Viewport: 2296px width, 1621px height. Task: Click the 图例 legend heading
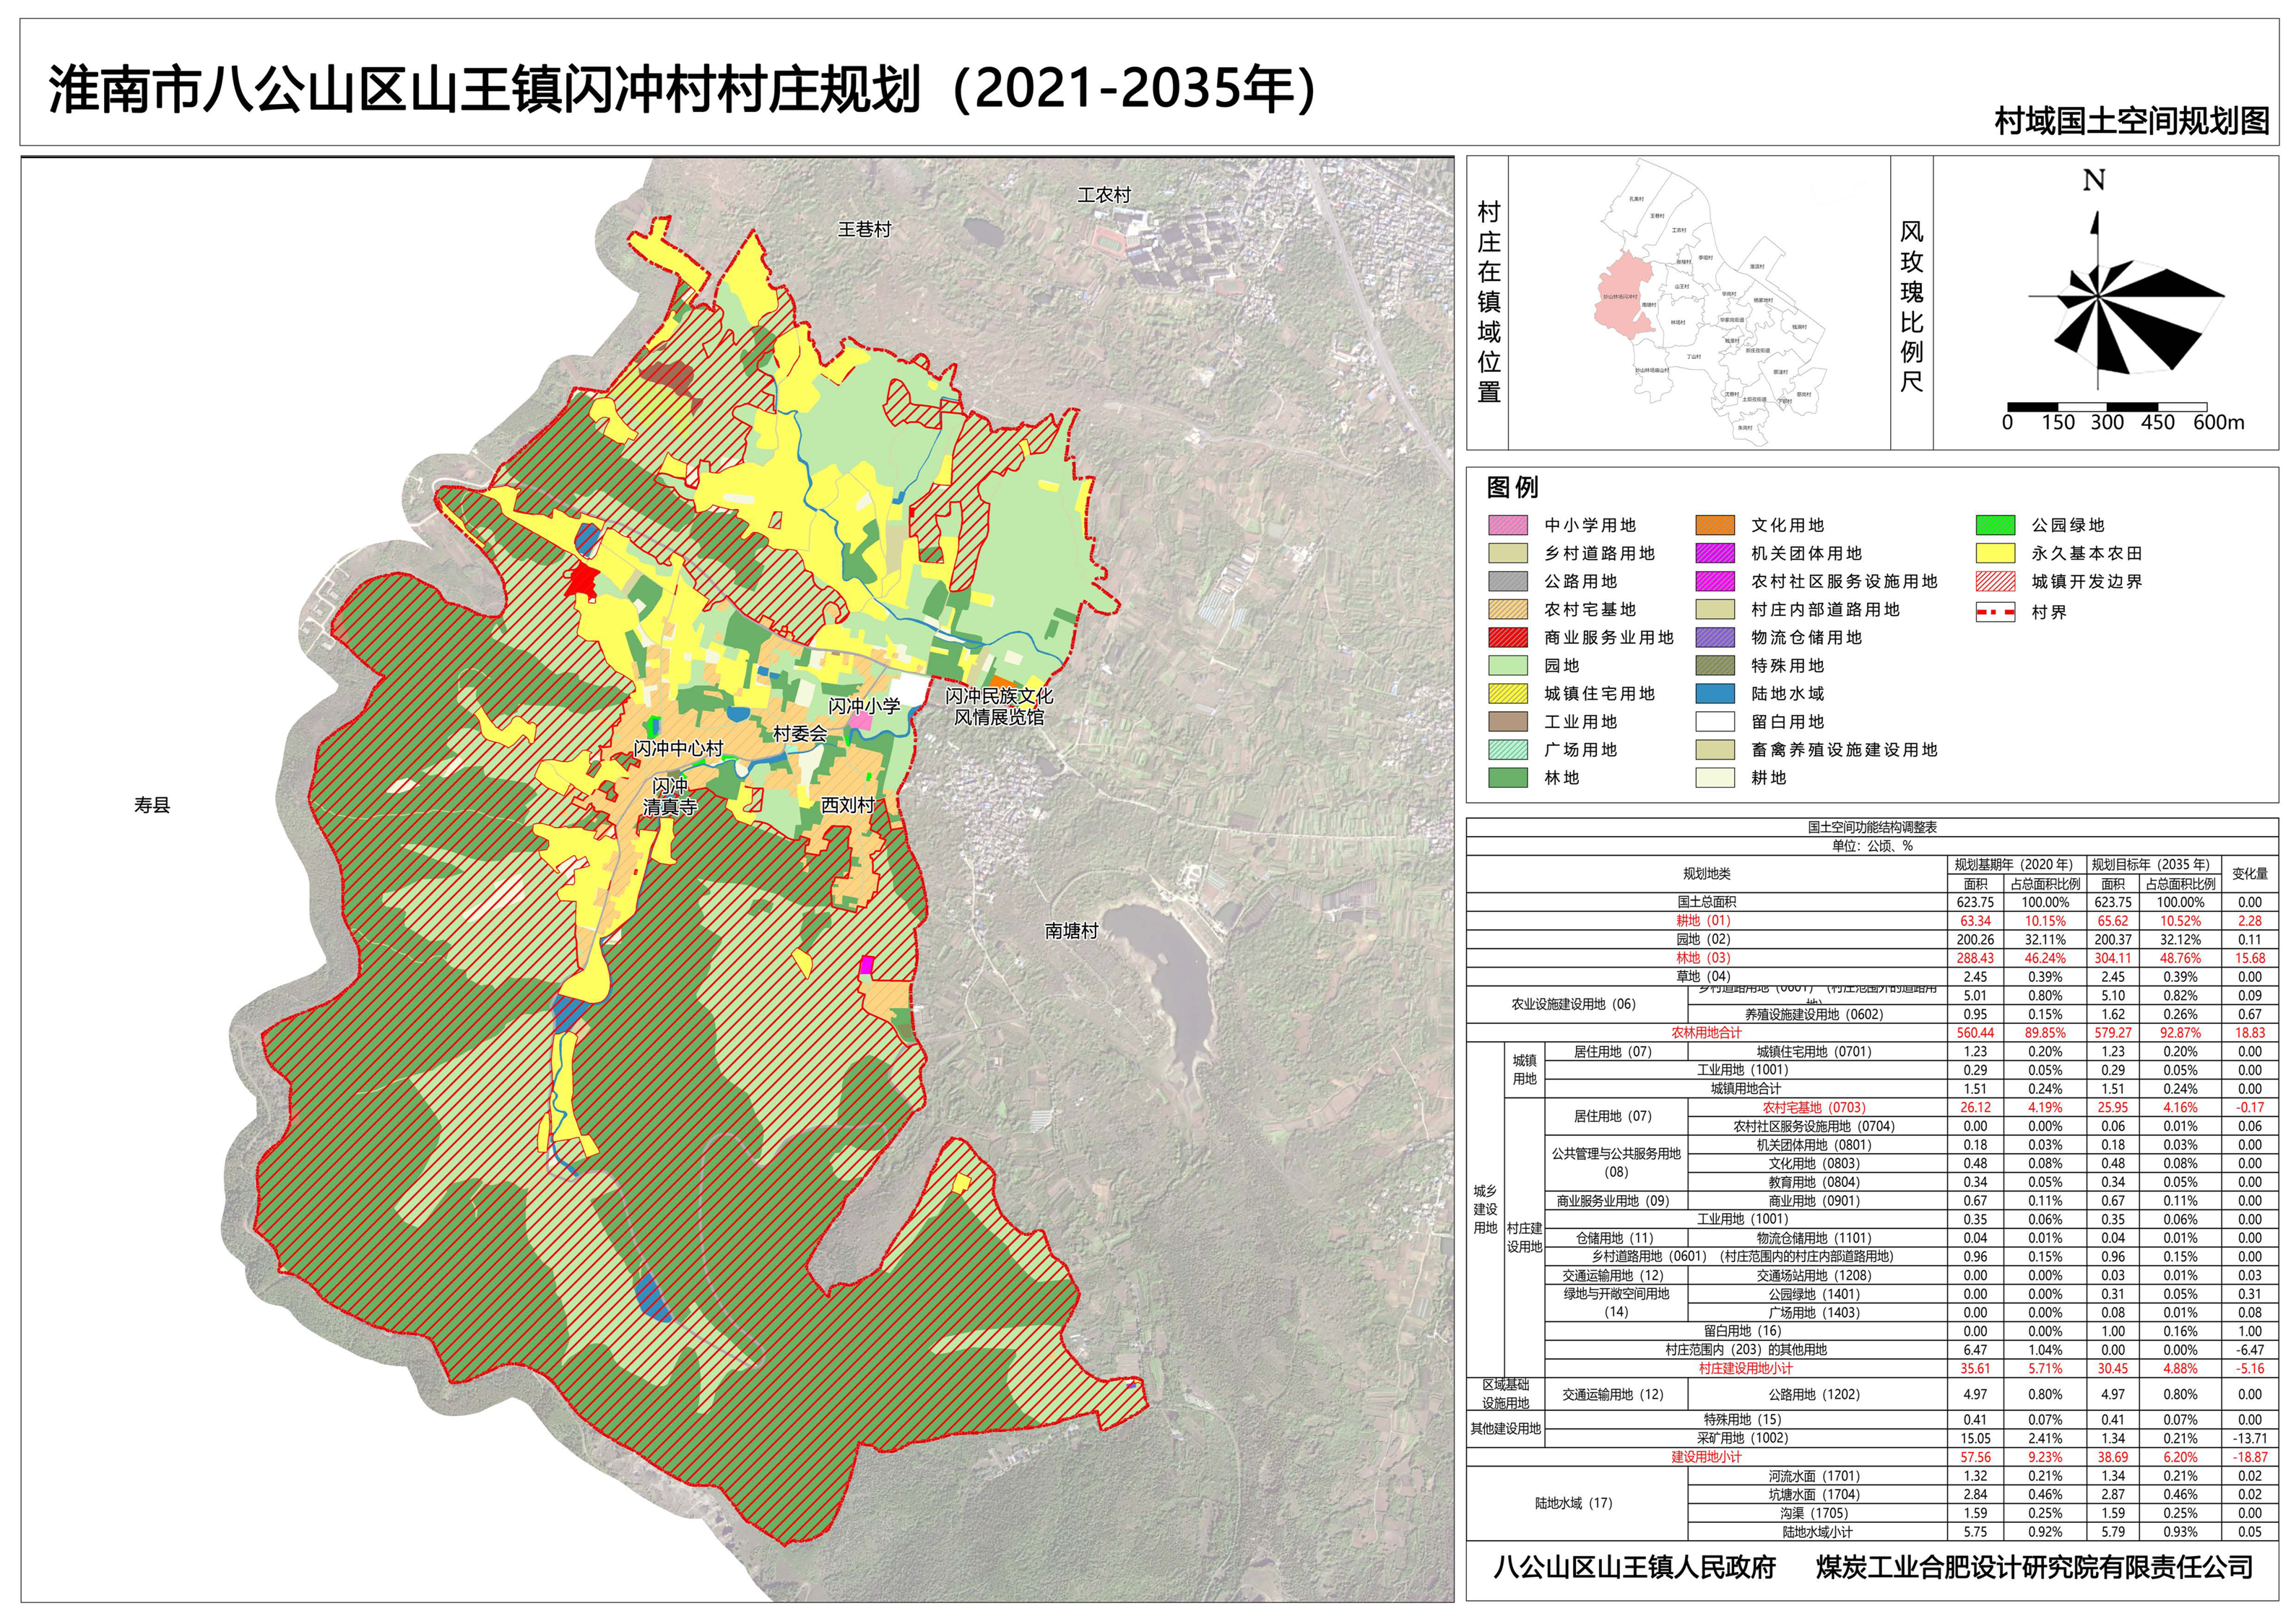[x=1512, y=487]
